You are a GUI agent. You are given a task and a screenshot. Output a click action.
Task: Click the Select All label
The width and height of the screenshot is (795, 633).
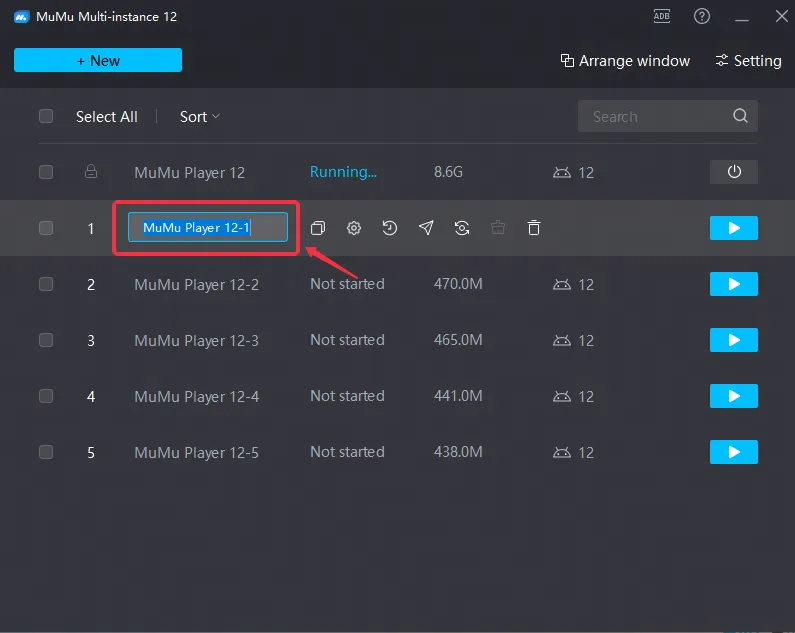[x=106, y=117]
